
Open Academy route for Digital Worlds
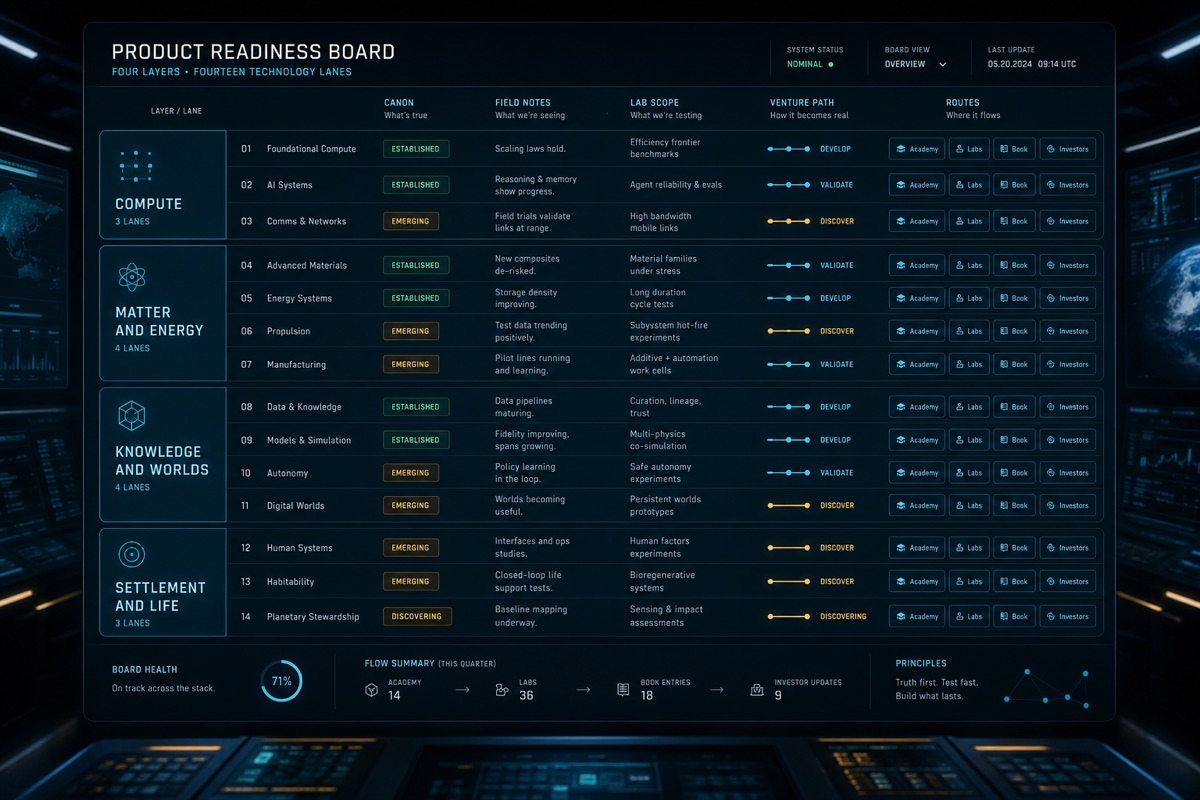917,506
